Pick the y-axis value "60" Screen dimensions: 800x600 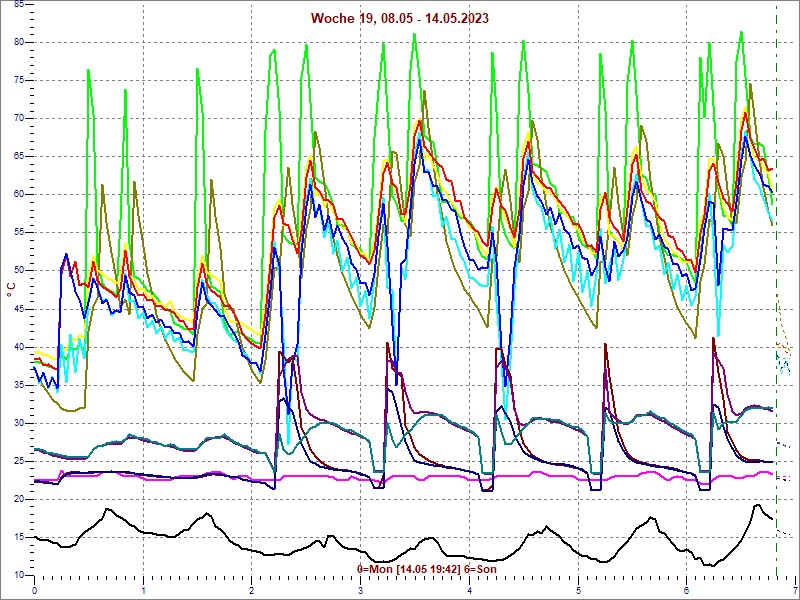(18, 194)
